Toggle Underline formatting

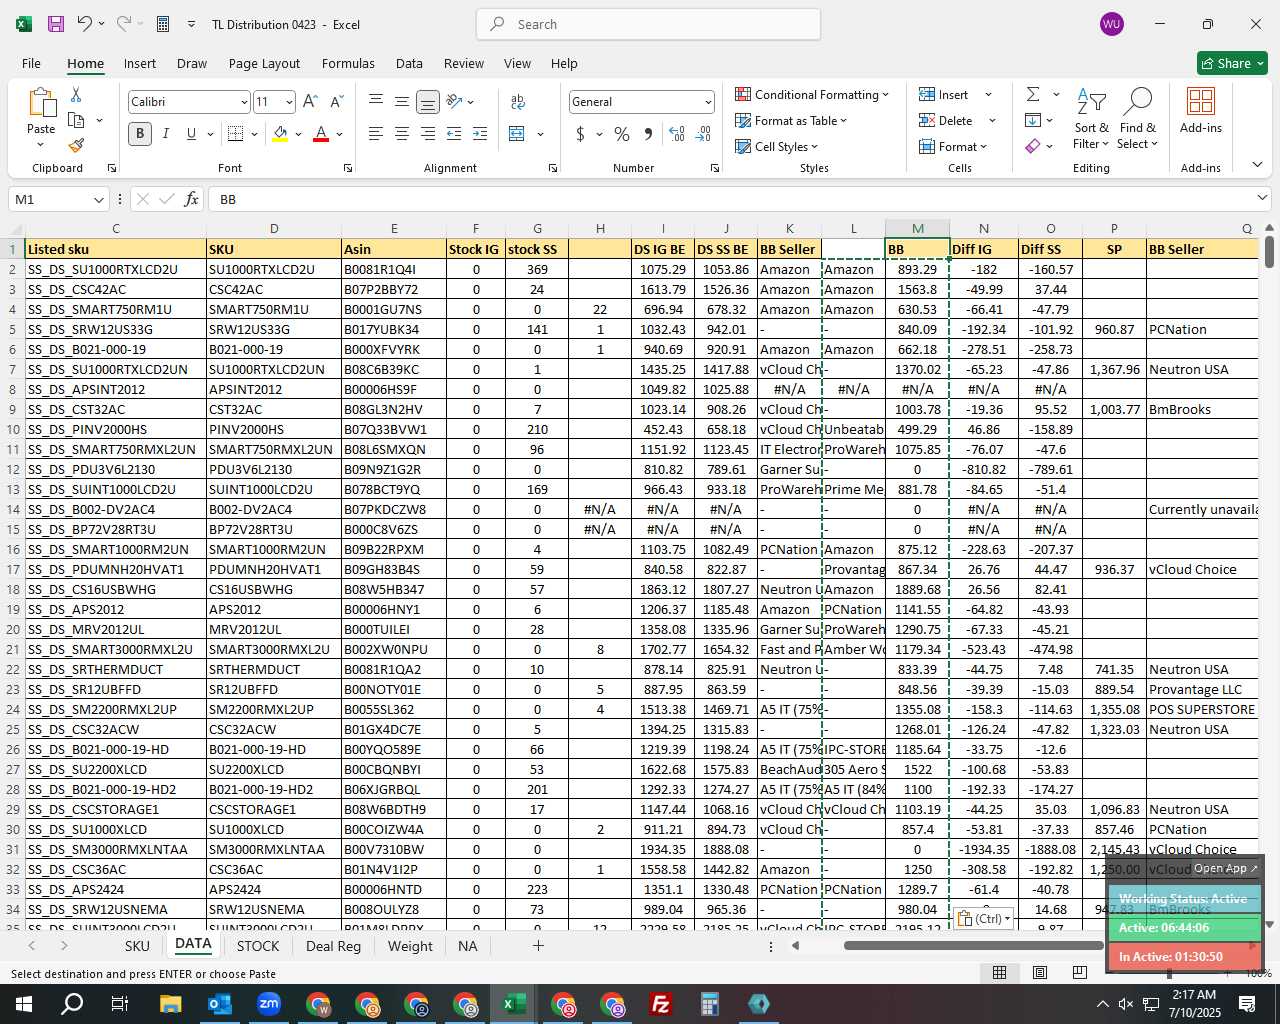click(x=191, y=134)
